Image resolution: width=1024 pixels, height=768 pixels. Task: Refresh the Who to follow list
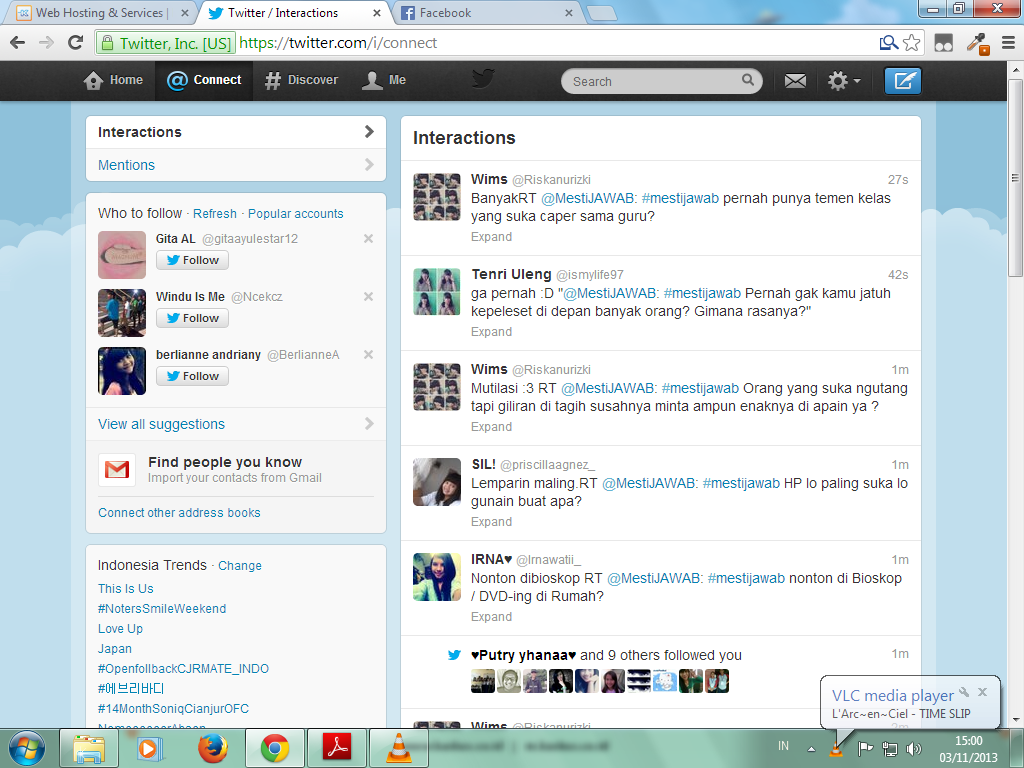215,214
